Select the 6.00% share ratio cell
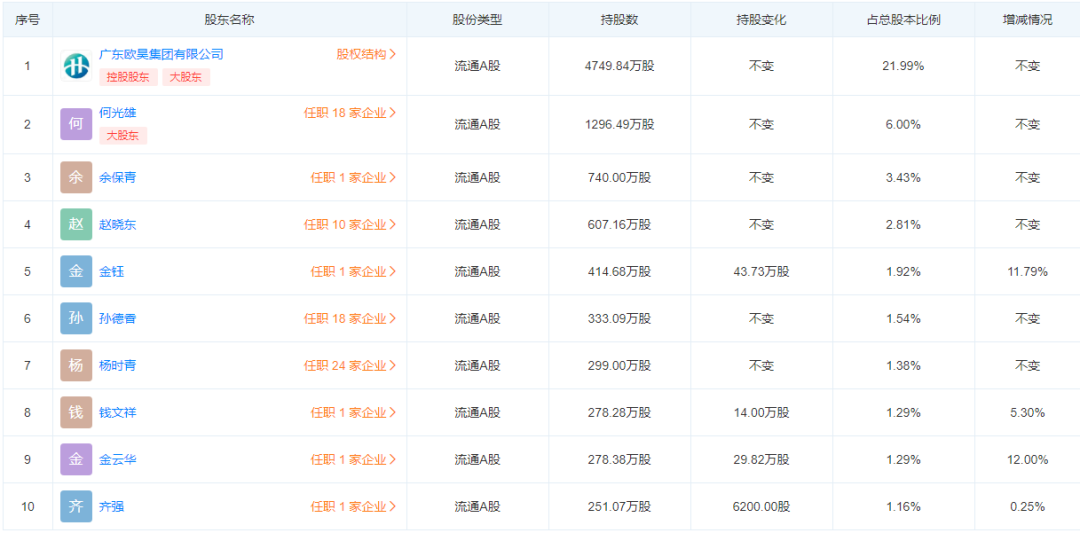Screen dimensions: 1080x533 coord(903,125)
